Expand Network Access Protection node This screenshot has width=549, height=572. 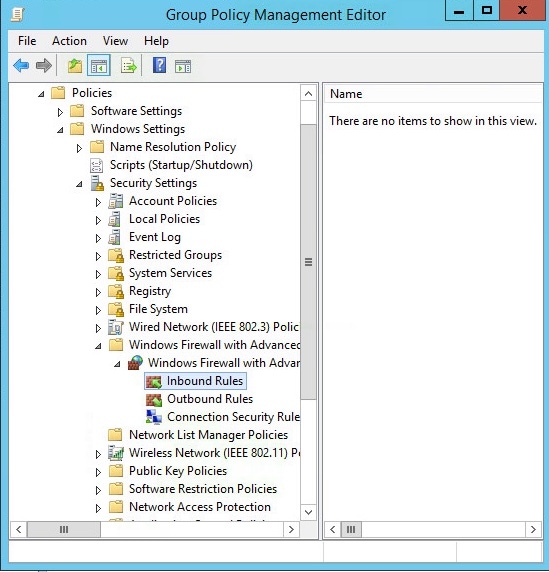click(98, 508)
